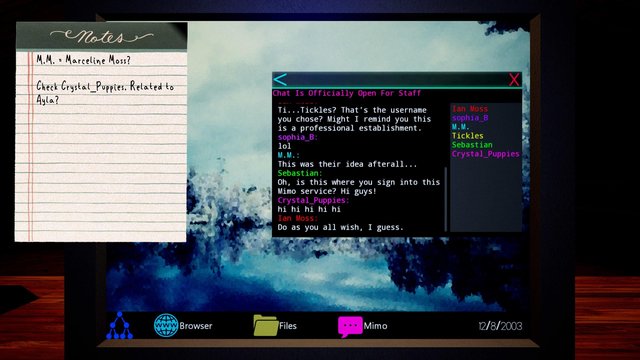Click the Browser label on taskbar
Image resolution: width=640 pixels, height=360 pixels.
pos(196,326)
